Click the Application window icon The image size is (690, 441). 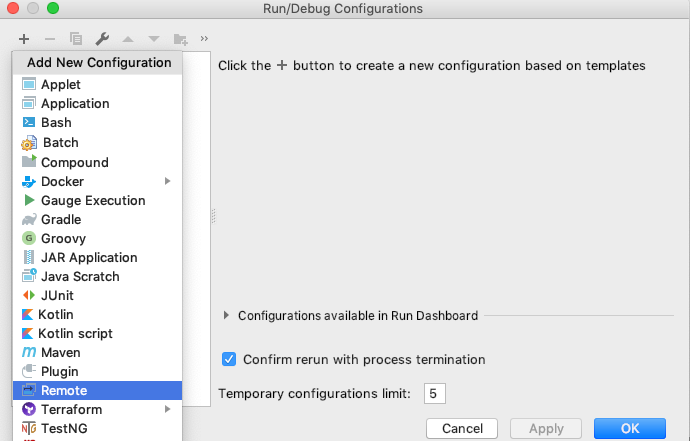(x=29, y=103)
